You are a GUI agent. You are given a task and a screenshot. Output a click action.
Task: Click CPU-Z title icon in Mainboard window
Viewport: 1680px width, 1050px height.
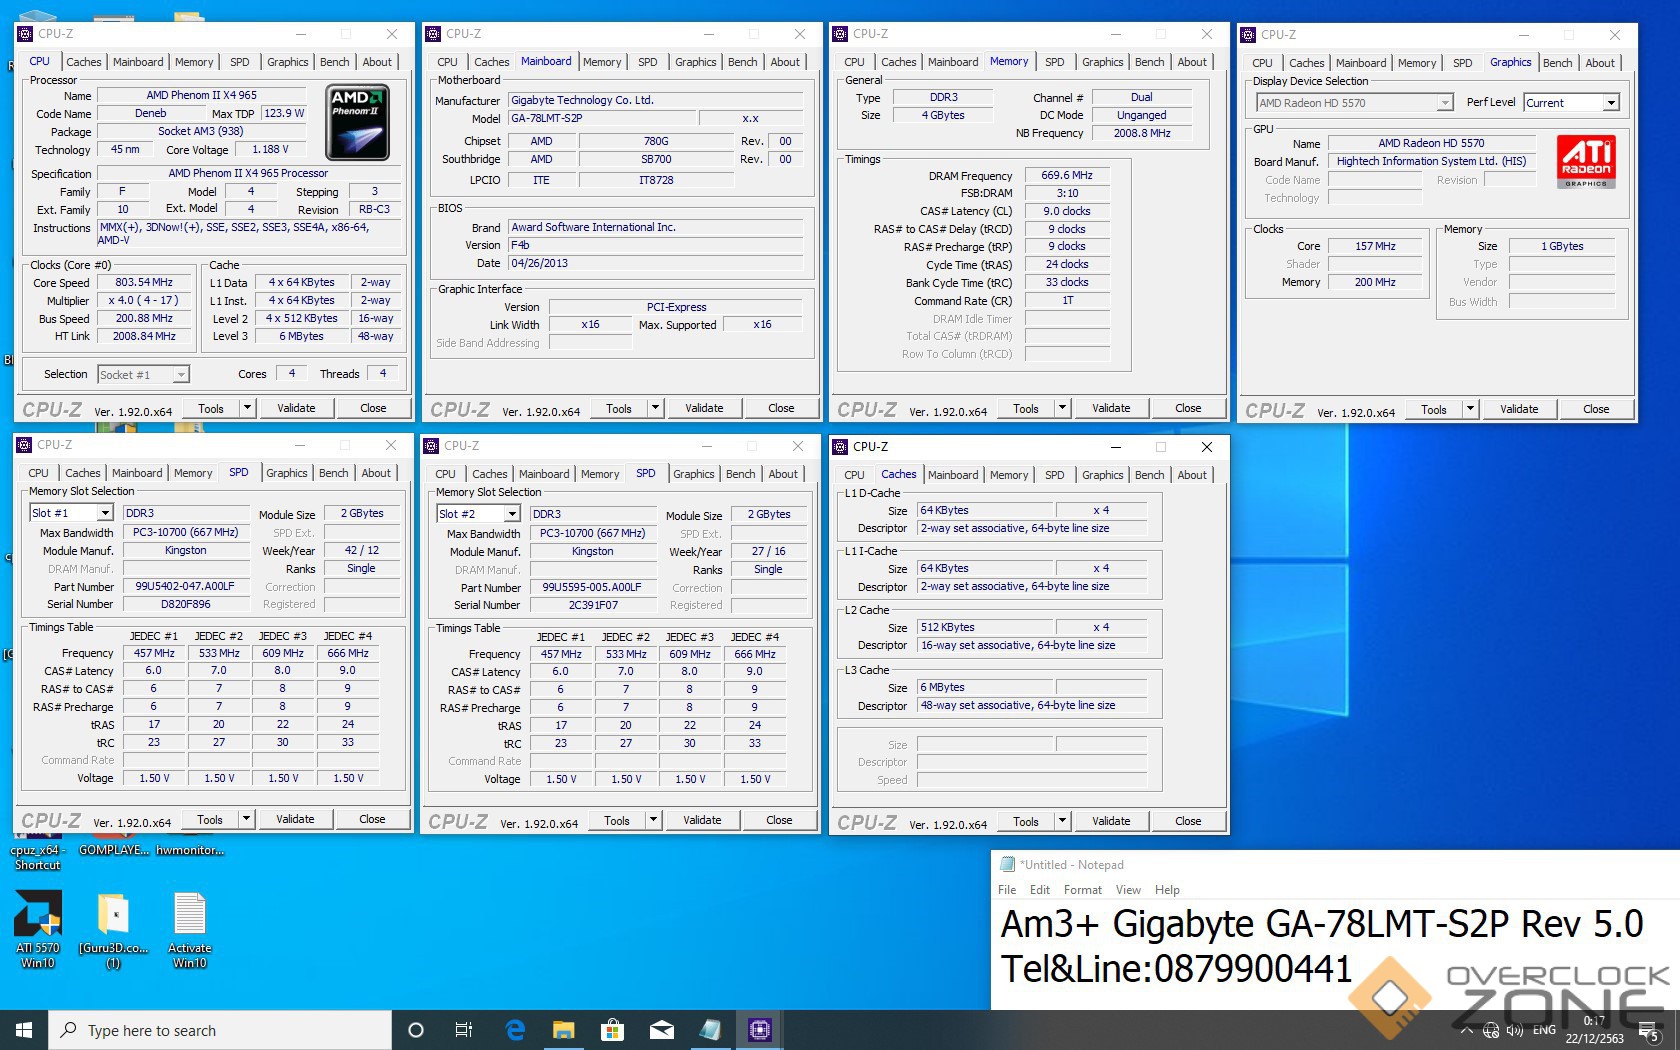tap(433, 34)
